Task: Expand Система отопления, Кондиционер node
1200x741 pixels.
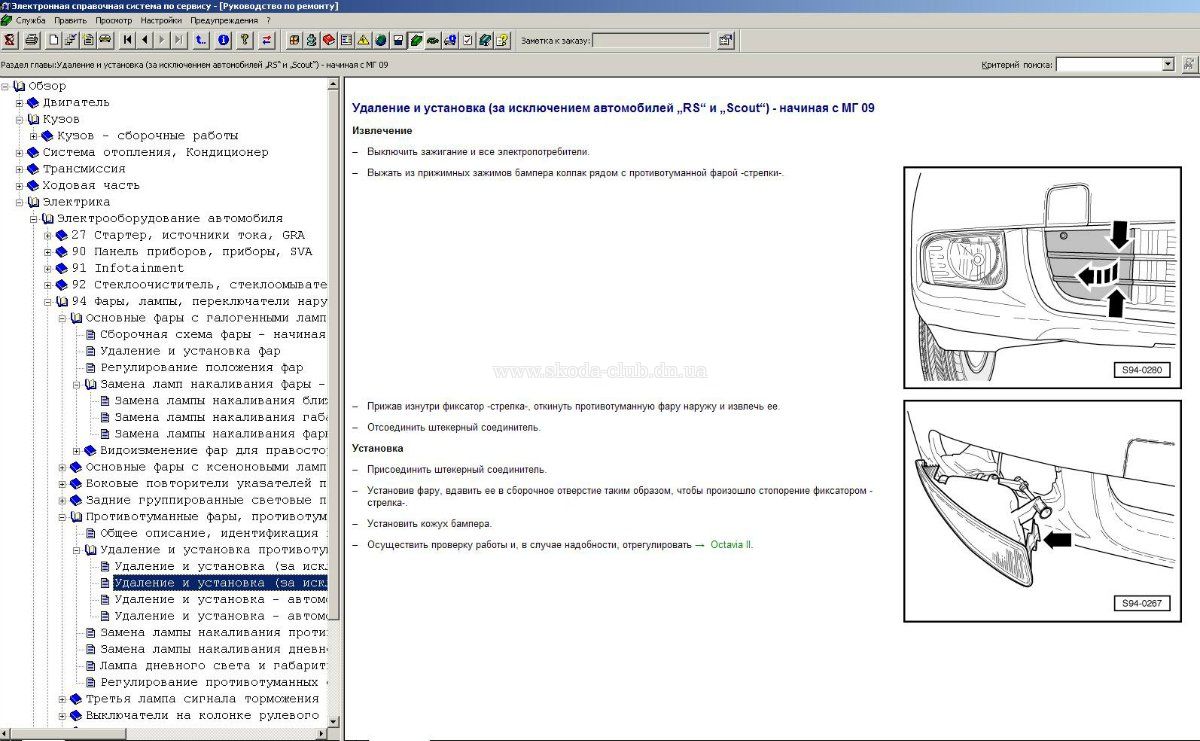Action: tap(19, 152)
